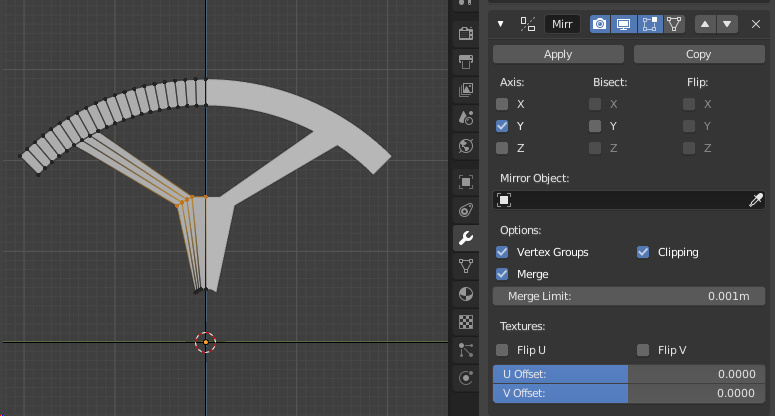Enable Flip U texture checkbox
Image resolution: width=775 pixels, height=416 pixels.
[502, 350]
